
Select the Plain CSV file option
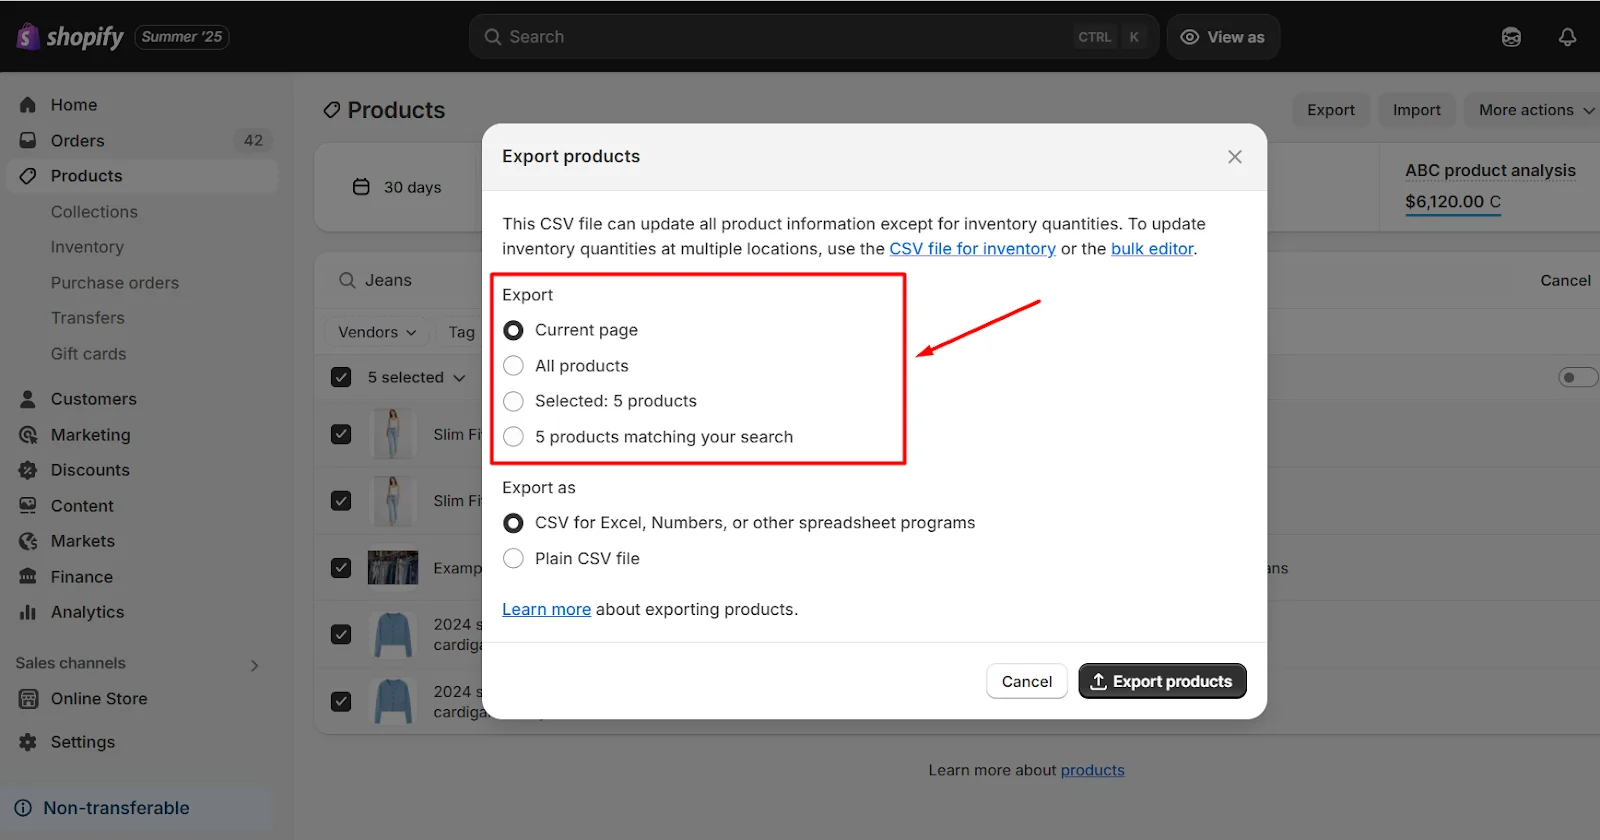coord(513,558)
